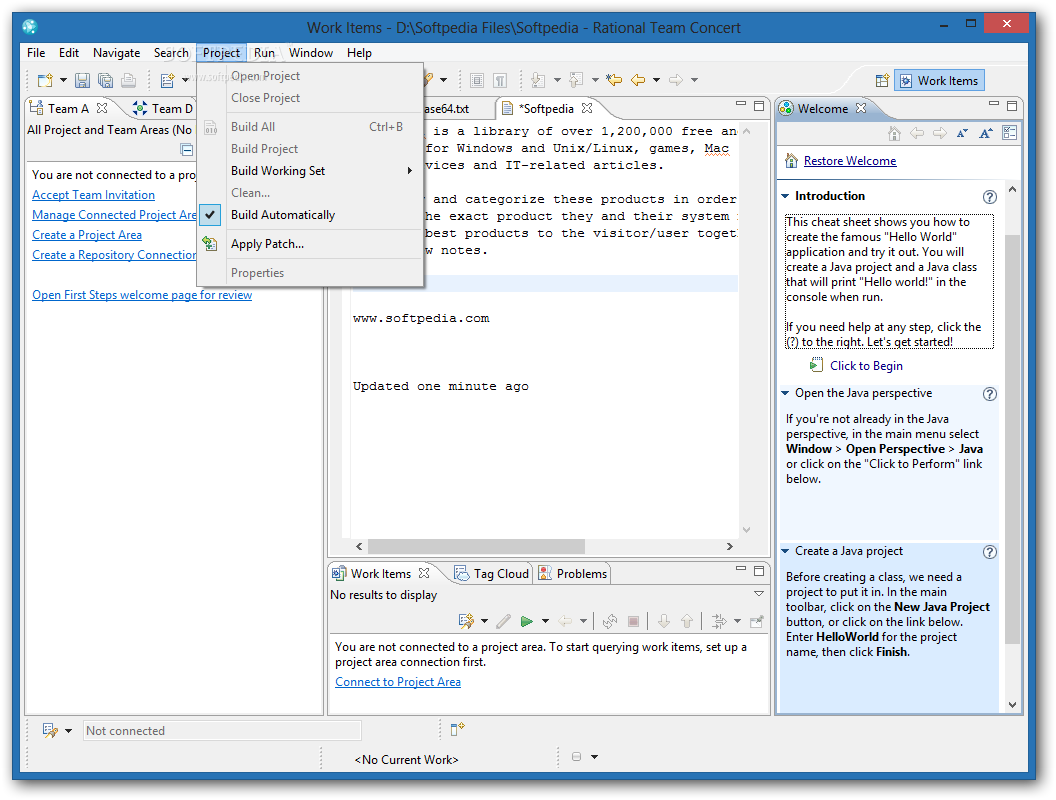Click the Create a Project Area link
Screen dimensions: 1056x800
tap(87, 235)
